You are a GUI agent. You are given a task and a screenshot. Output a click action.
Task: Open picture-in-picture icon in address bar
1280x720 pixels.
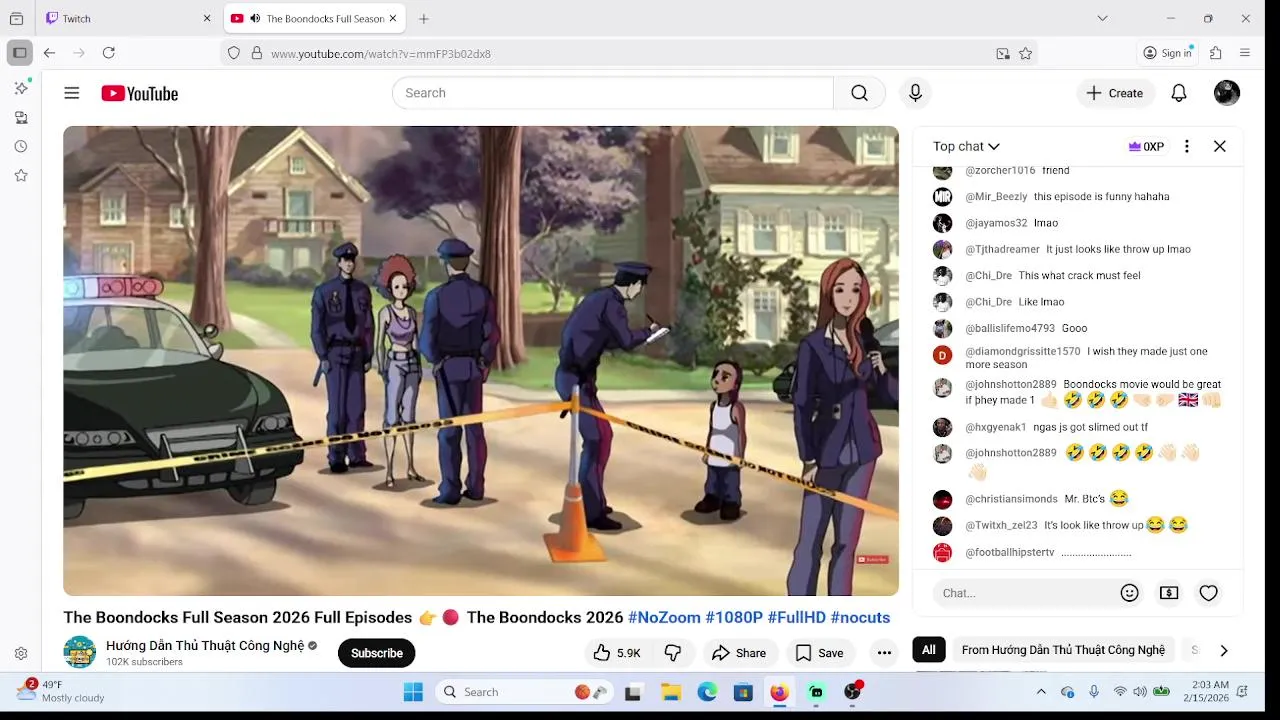click(1003, 54)
